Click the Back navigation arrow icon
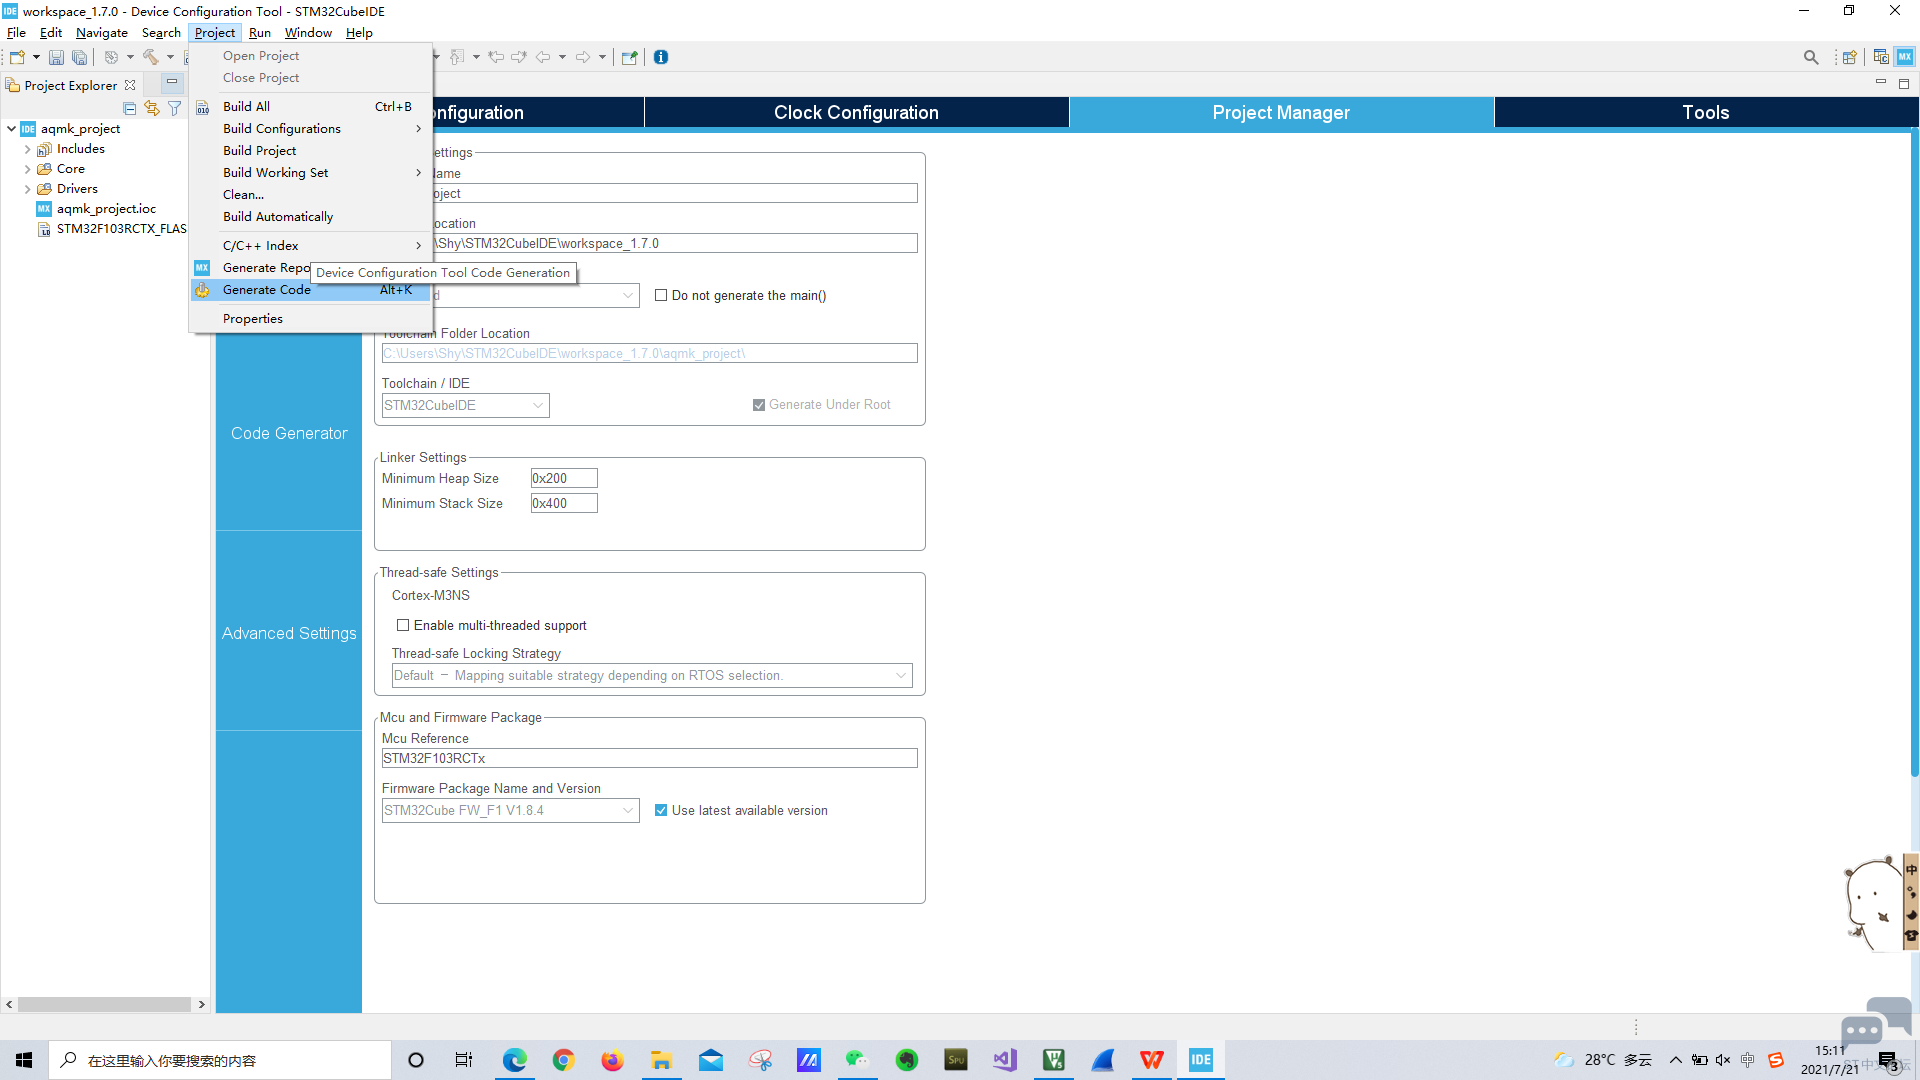Image resolution: width=1920 pixels, height=1080 pixels. tap(543, 57)
